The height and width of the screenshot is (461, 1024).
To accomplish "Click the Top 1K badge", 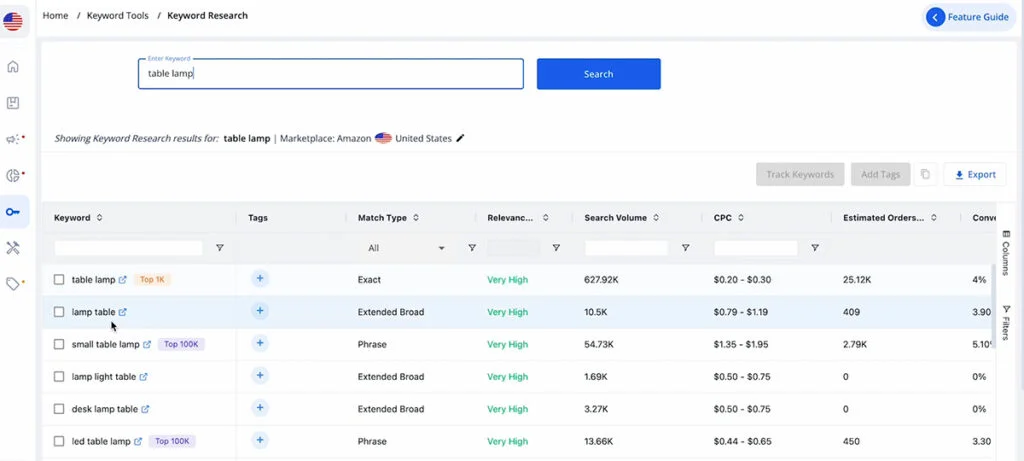I will click(x=152, y=279).
